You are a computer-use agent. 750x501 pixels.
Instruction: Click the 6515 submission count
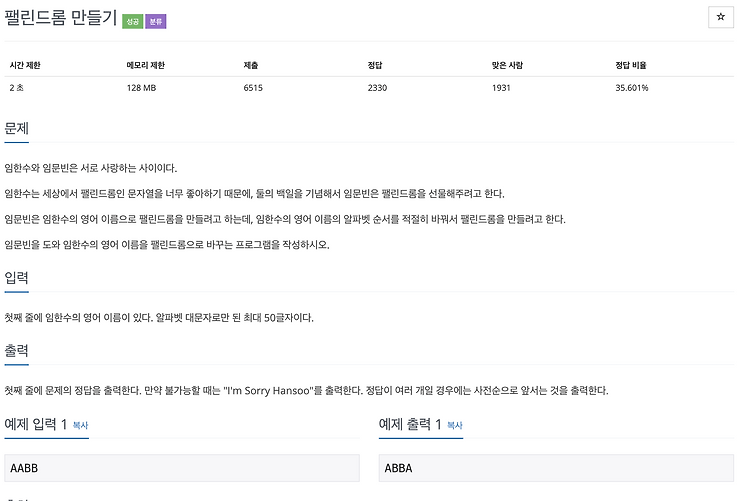click(x=253, y=88)
